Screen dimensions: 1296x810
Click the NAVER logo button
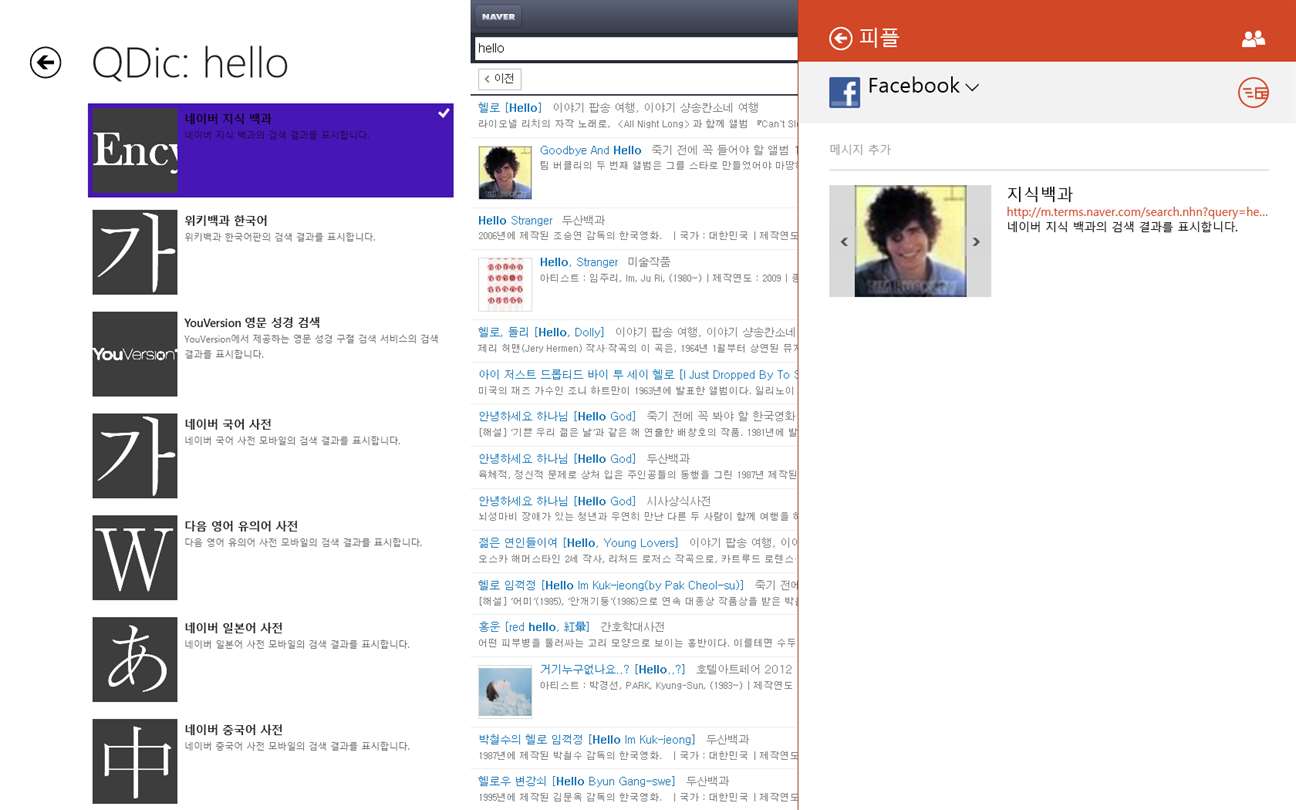pos(498,16)
